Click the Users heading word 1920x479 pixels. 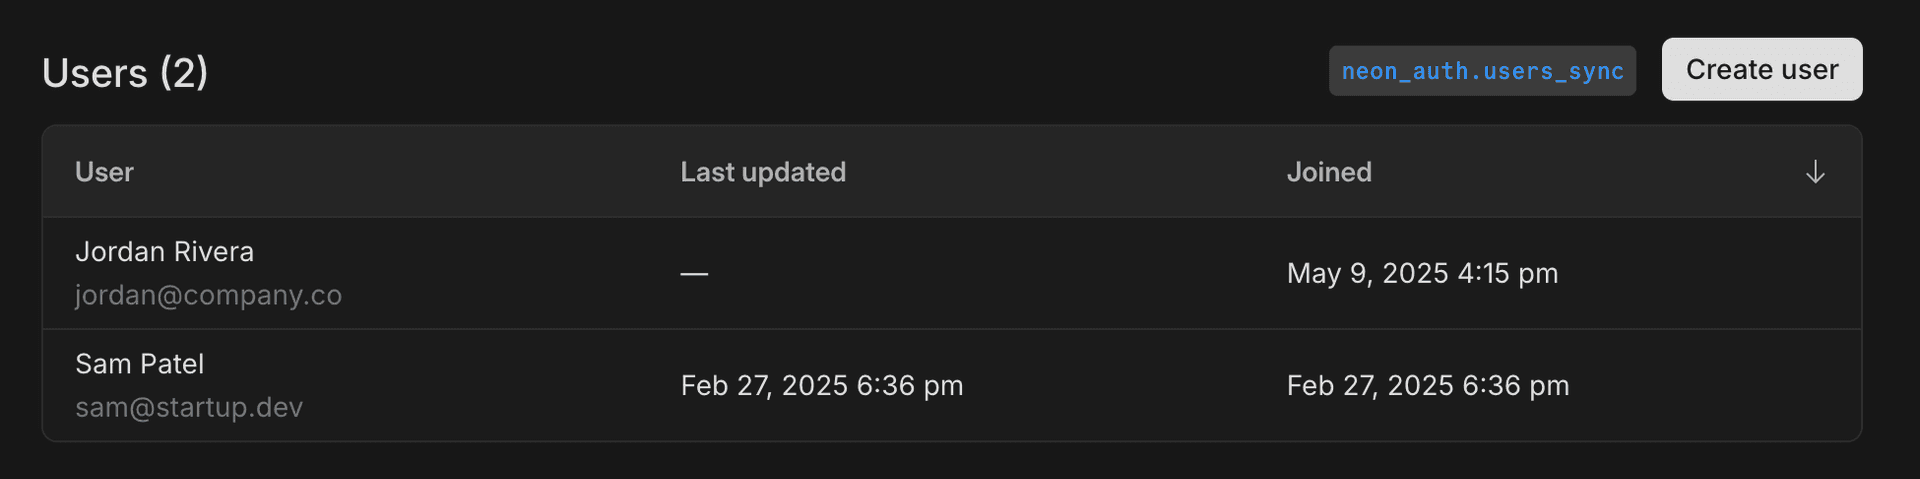coord(95,73)
